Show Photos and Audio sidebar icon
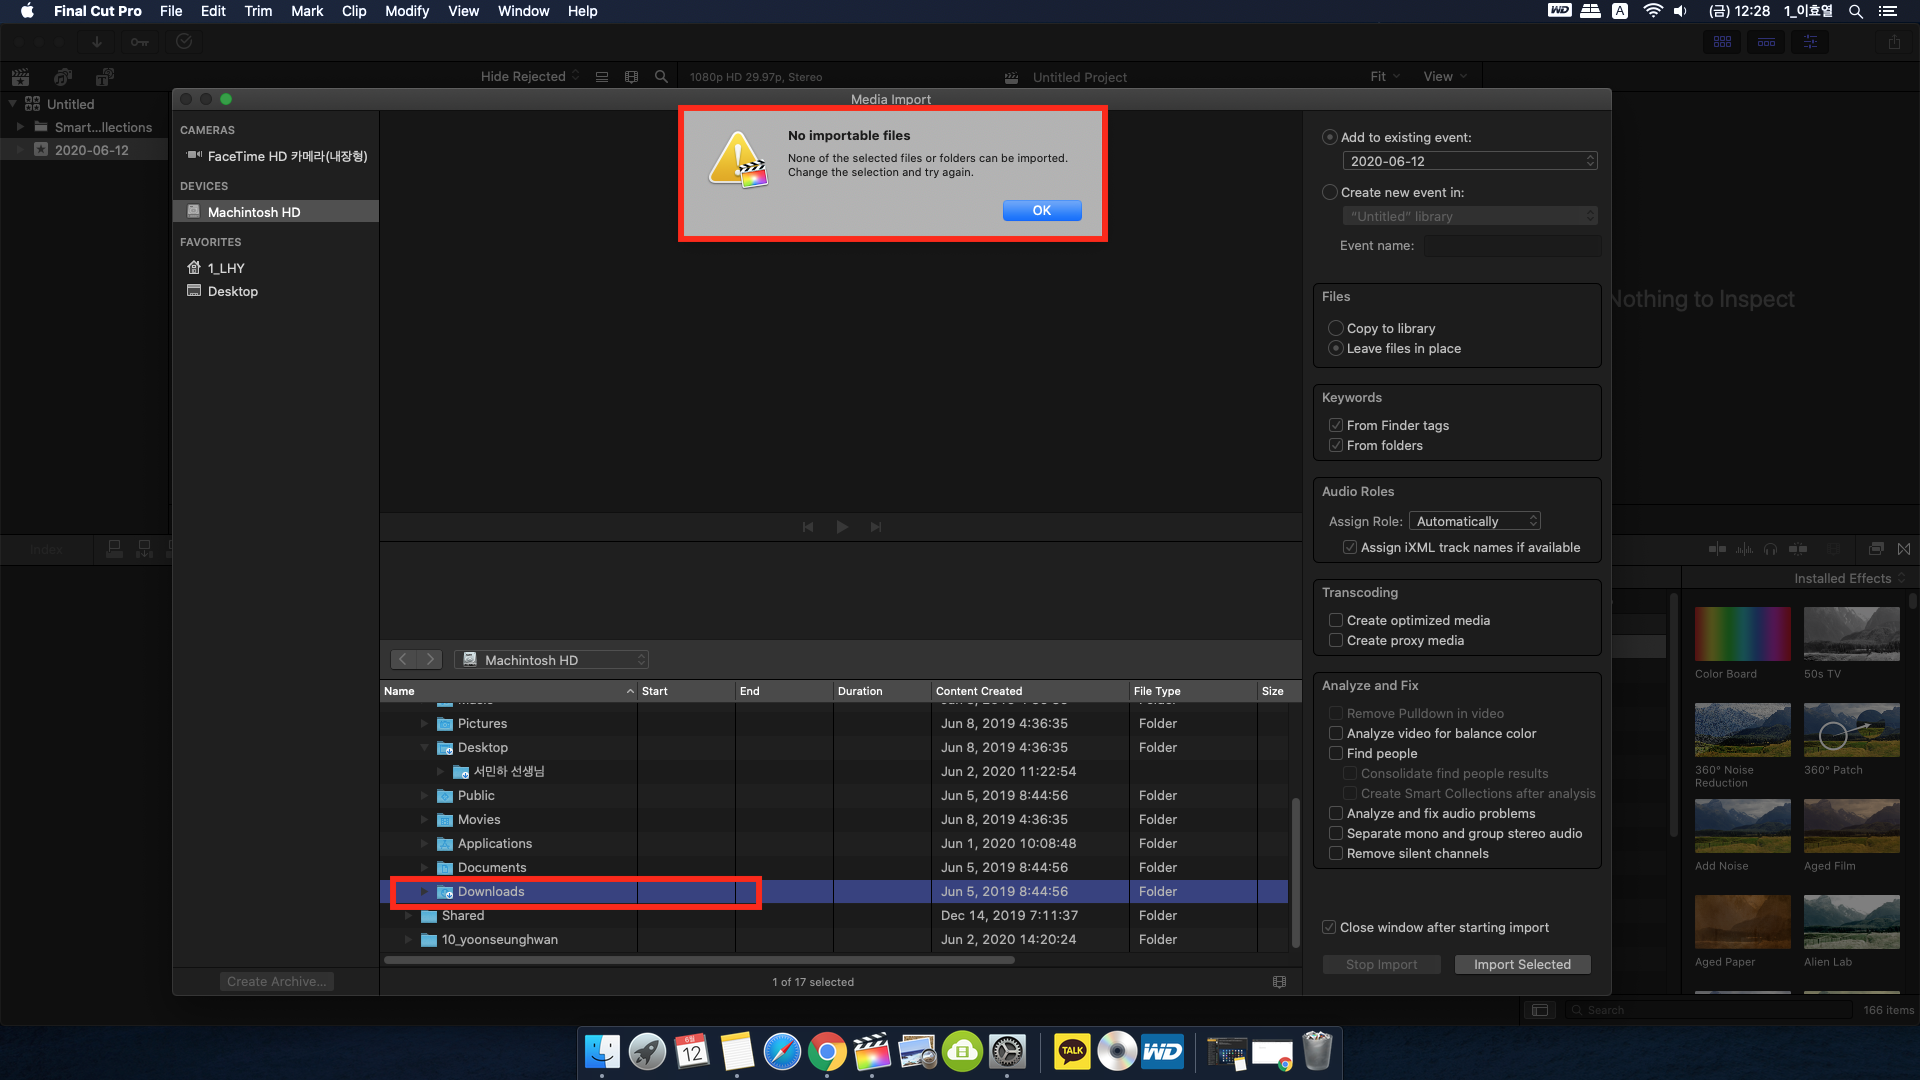The image size is (1920, 1080). 63,77
